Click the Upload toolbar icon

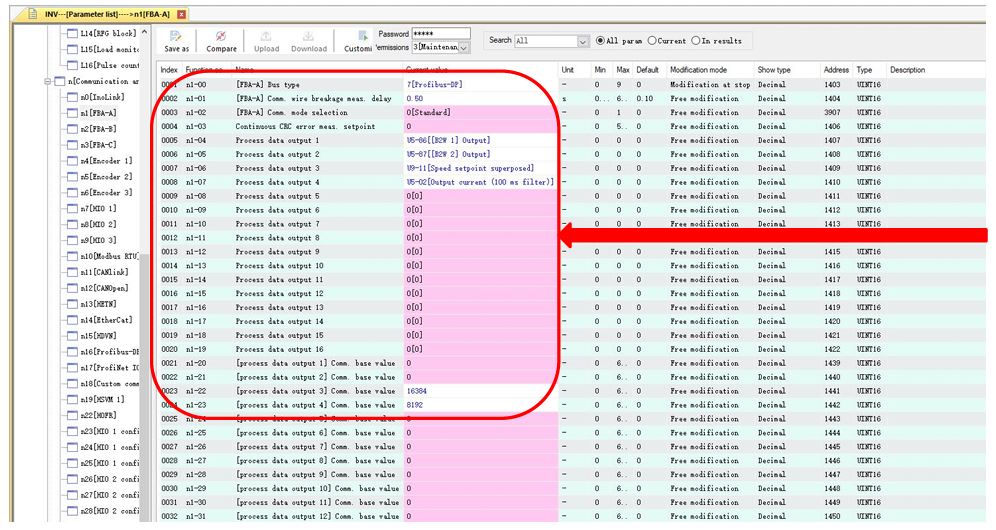coord(267,35)
